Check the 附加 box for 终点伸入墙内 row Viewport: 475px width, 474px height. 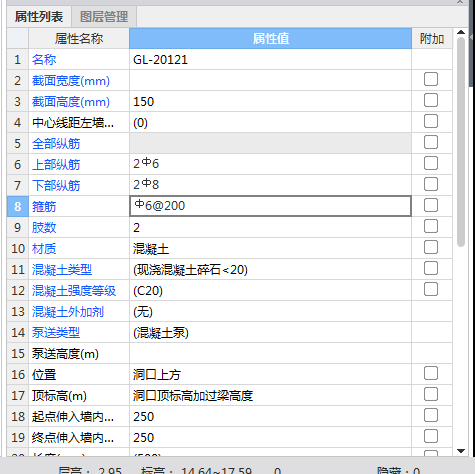[x=431, y=436]
